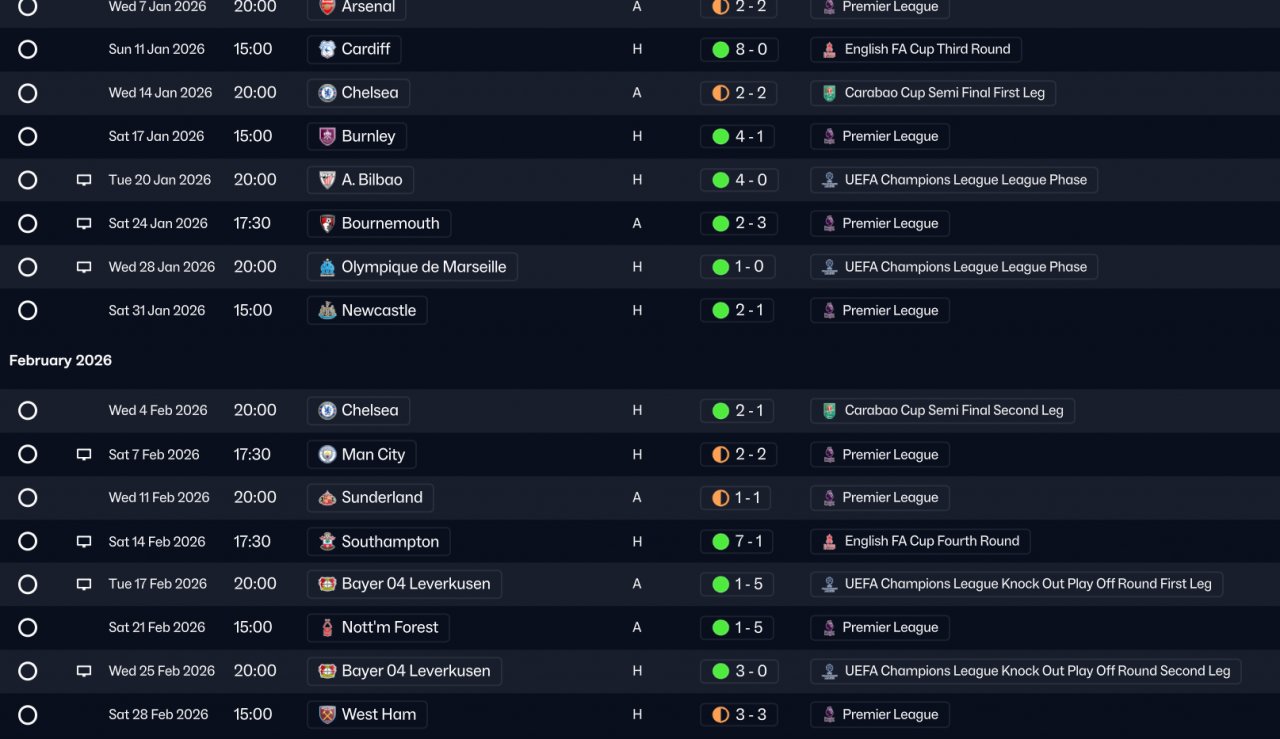Open the 3 - 3 West Ham match result
1280x739 pixels.
click(739, 715)
